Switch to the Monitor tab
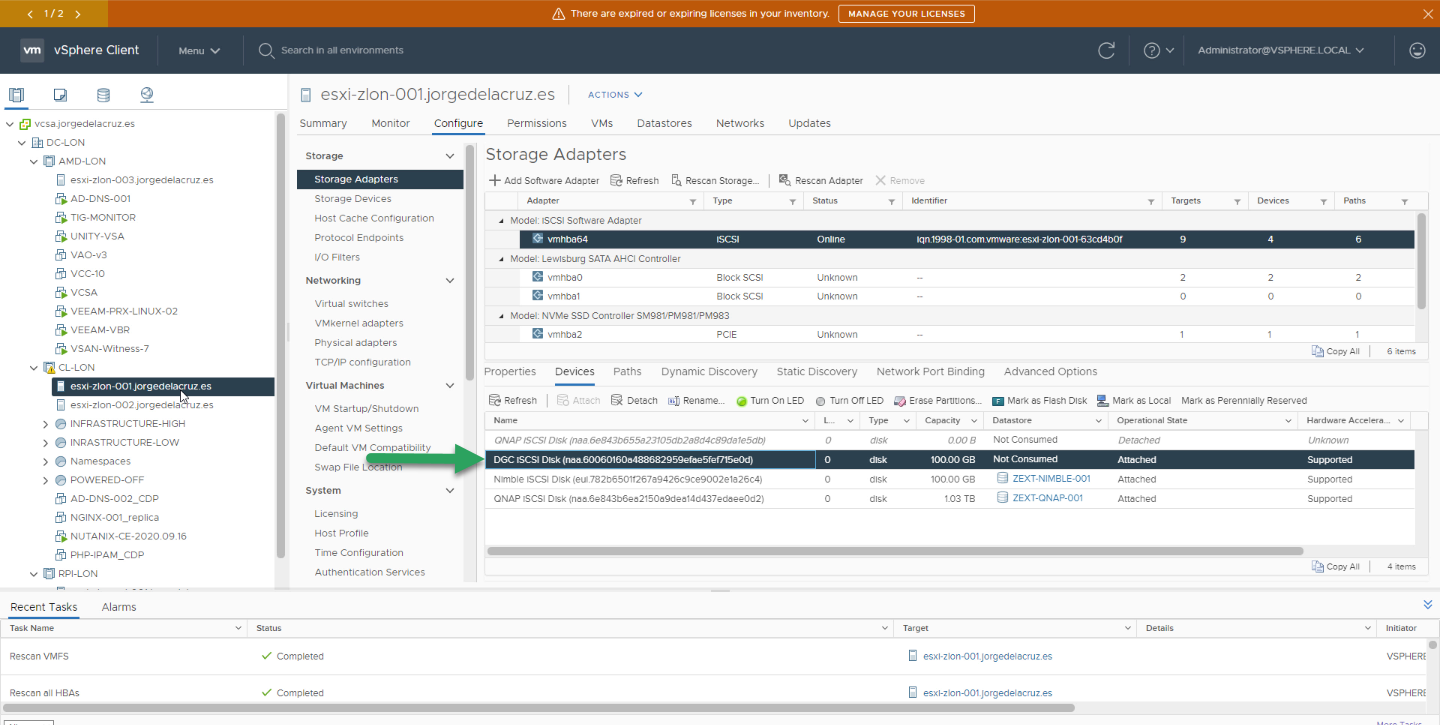 coord(391,123)
